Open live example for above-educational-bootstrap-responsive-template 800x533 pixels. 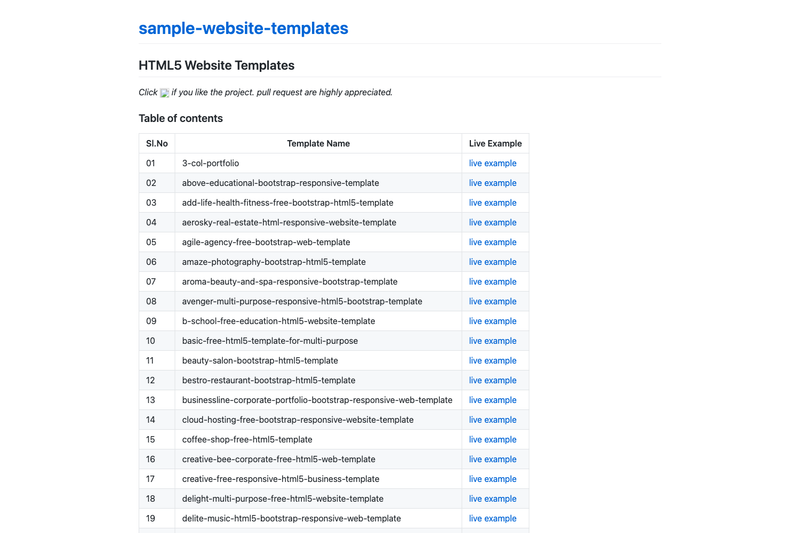click(x=492, y=183)
